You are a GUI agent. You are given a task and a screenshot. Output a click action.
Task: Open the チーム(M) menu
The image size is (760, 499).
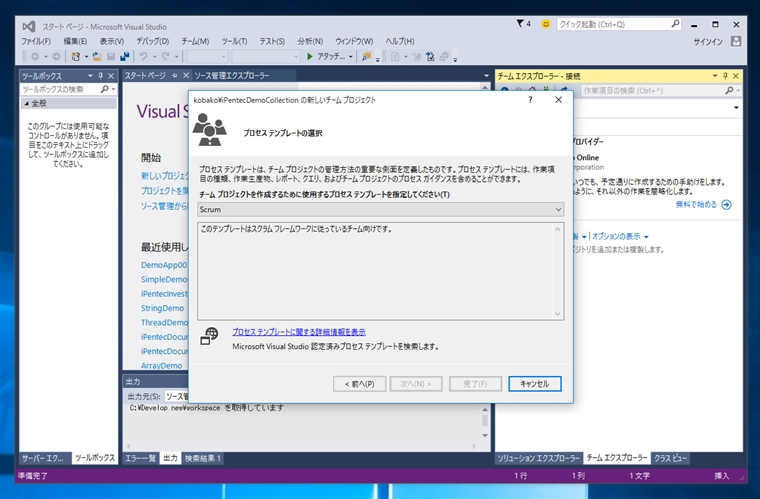[195, 41]
